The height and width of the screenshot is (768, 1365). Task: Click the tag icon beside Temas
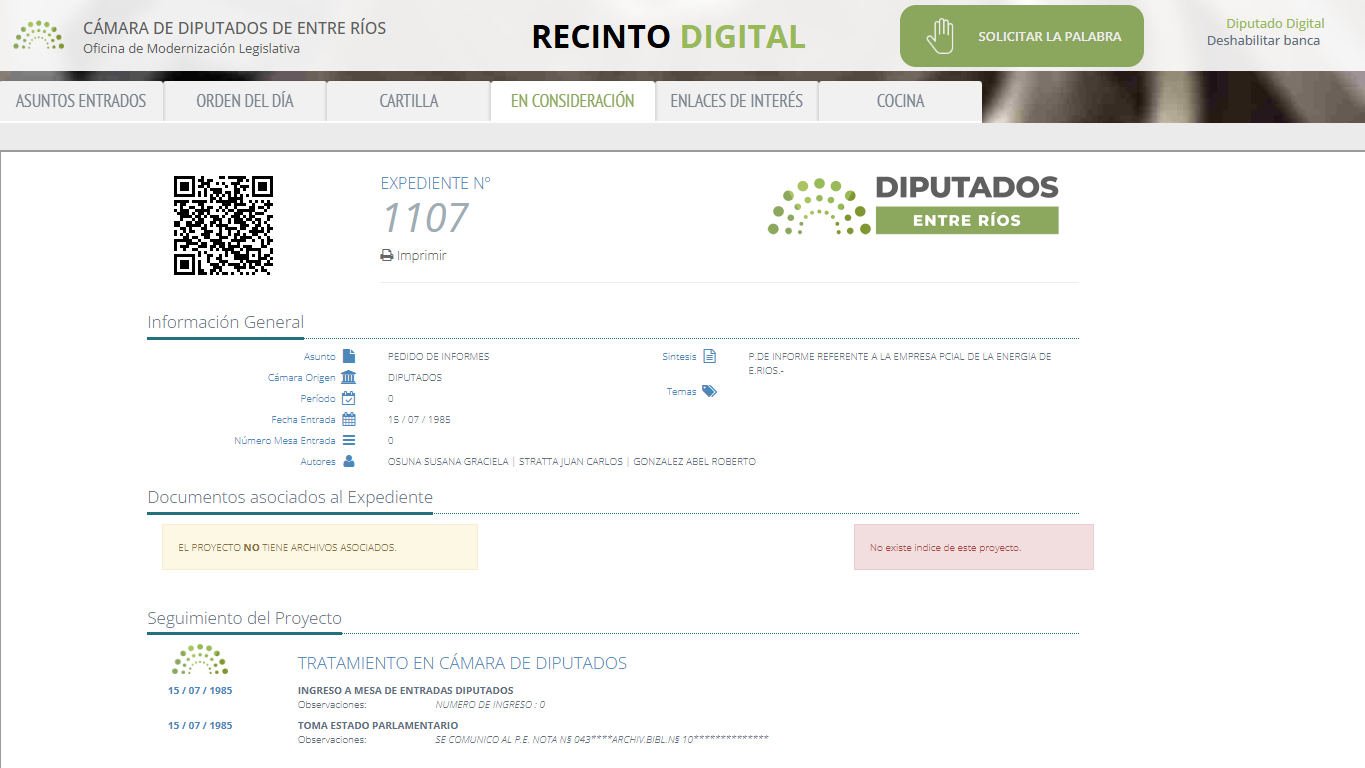[710, 391]
